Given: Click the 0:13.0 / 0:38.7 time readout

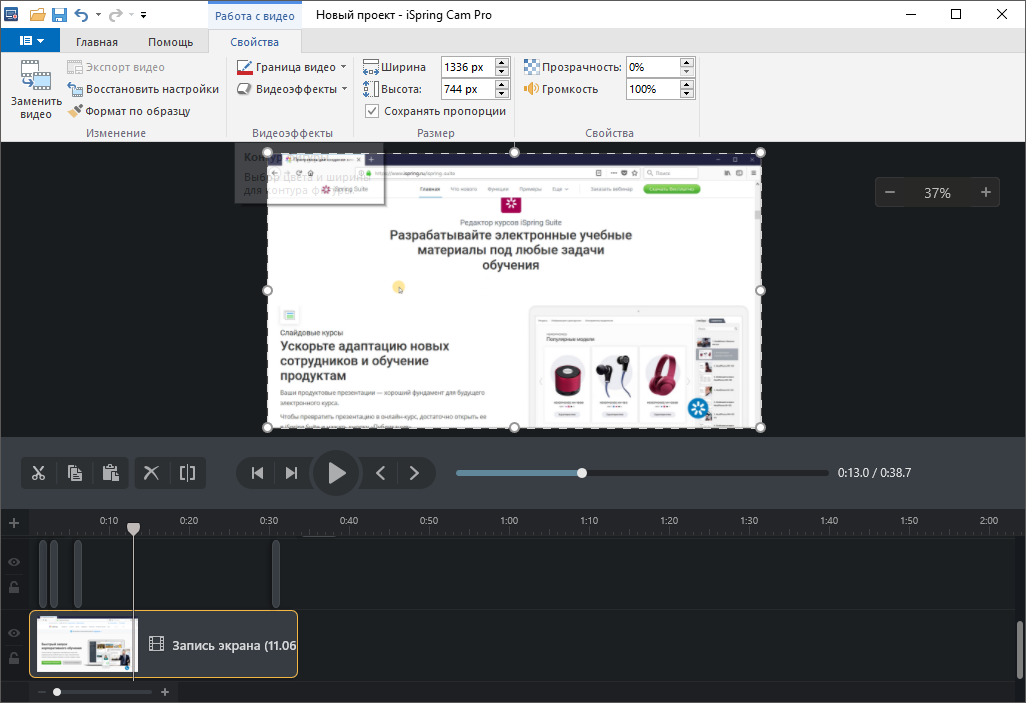Looking at the screenshot, I should [x=874, y=473].
